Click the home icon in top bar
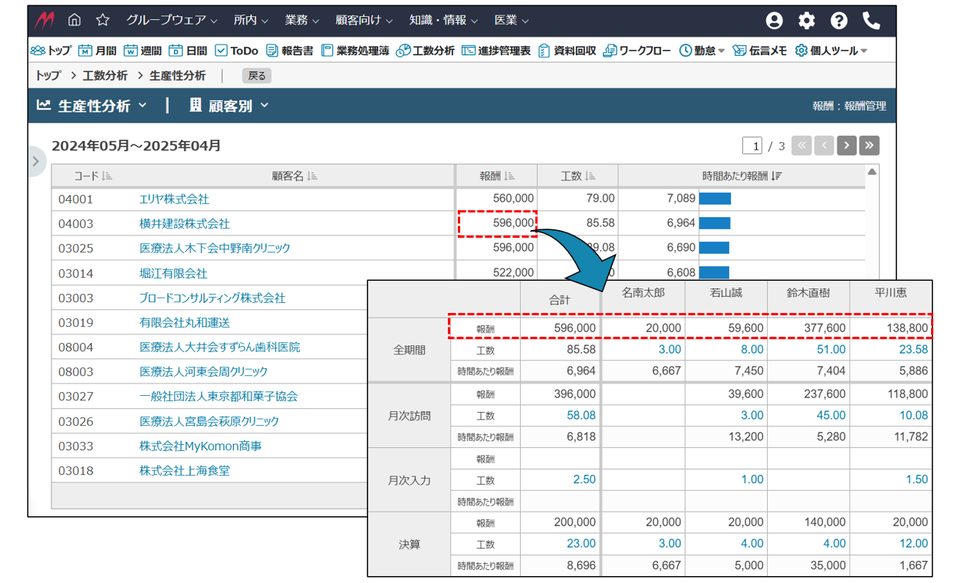The width and height of the screenshot is (964, 583). click(x=75, y=20)
